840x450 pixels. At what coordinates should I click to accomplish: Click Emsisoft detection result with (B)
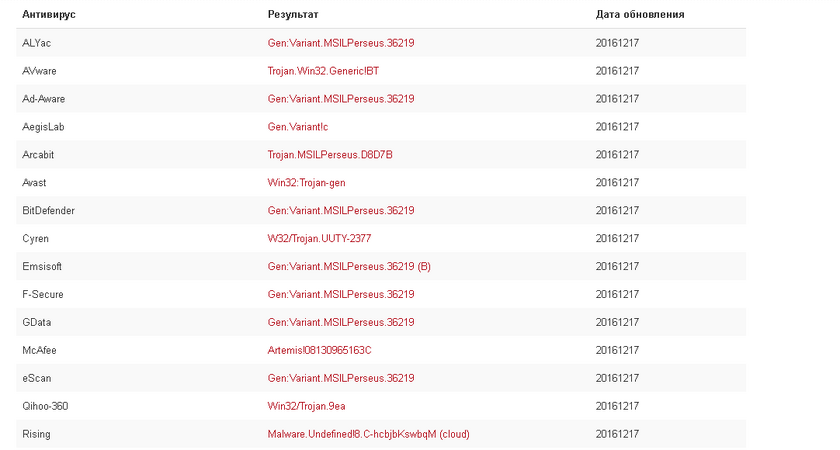[x=349, y=267]
